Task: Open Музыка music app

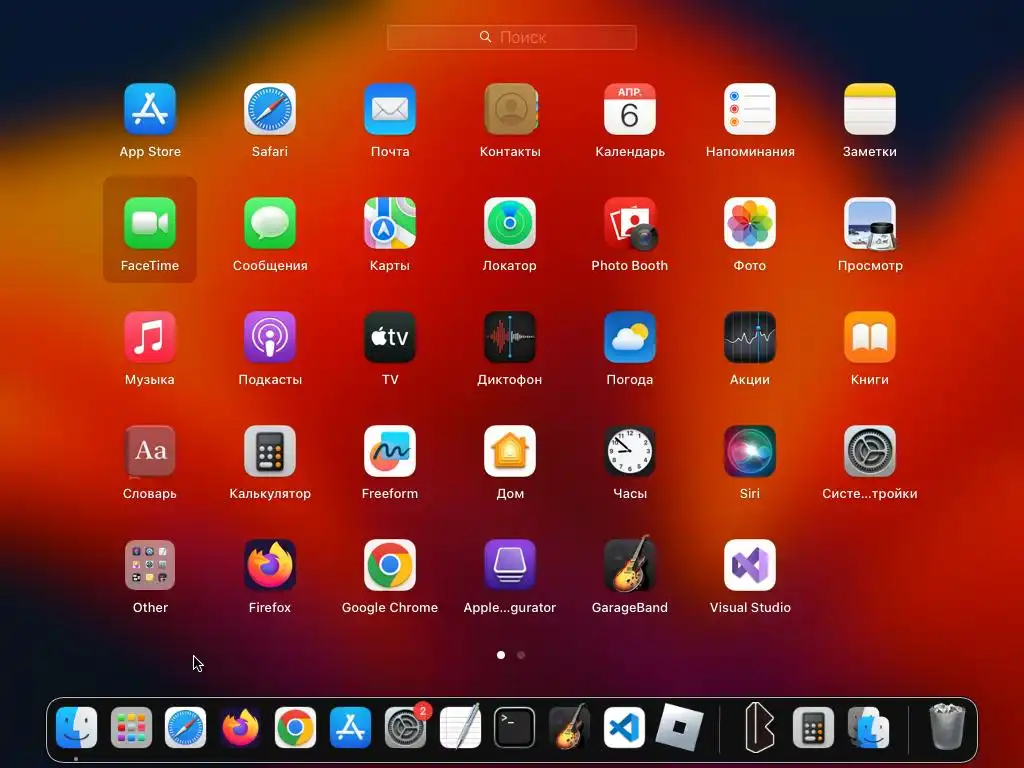Action: pyautogui.click(x=150, y=337)
